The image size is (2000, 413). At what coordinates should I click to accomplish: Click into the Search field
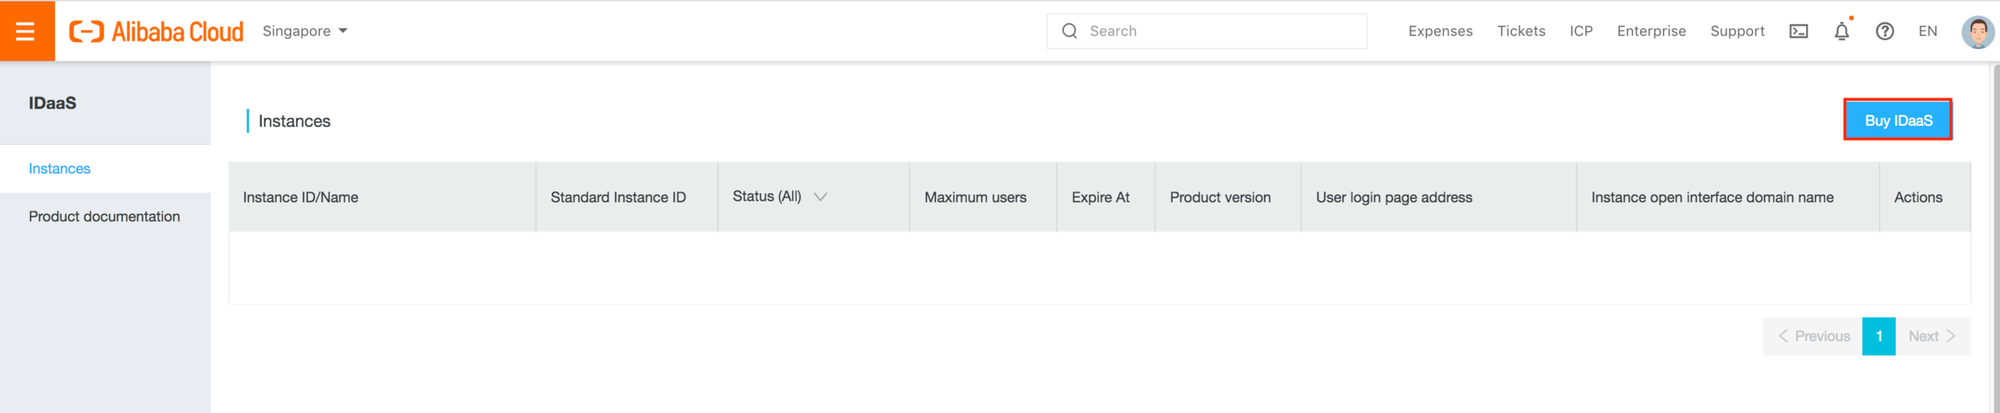[x=1220, y=31]
